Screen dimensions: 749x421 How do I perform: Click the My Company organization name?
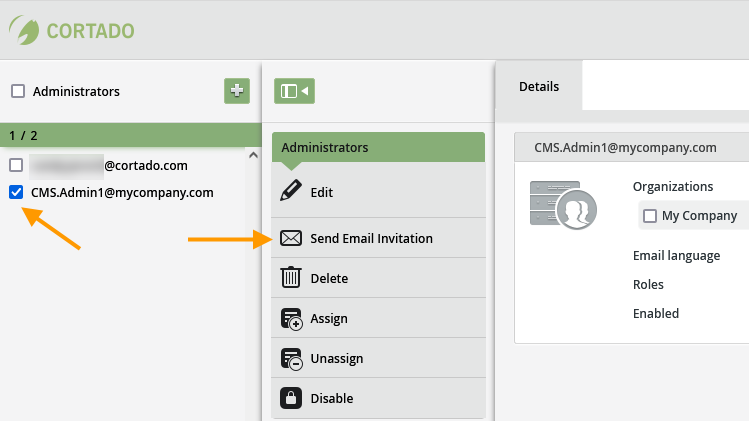699,216
